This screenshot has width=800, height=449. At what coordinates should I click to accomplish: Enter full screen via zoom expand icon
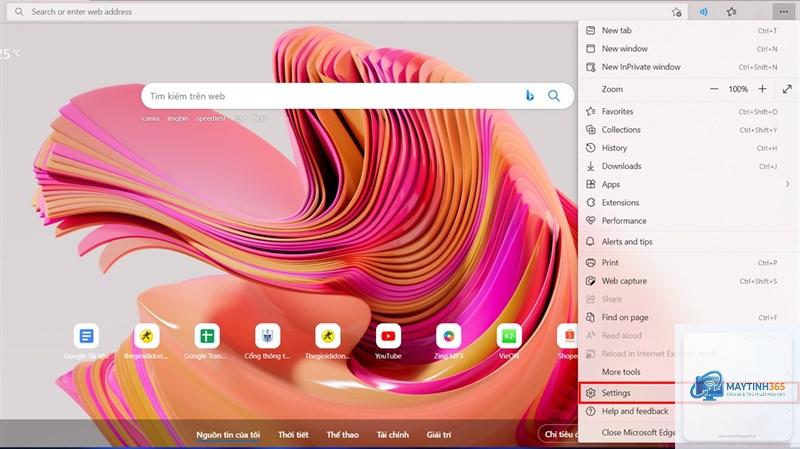coord(787,89)
